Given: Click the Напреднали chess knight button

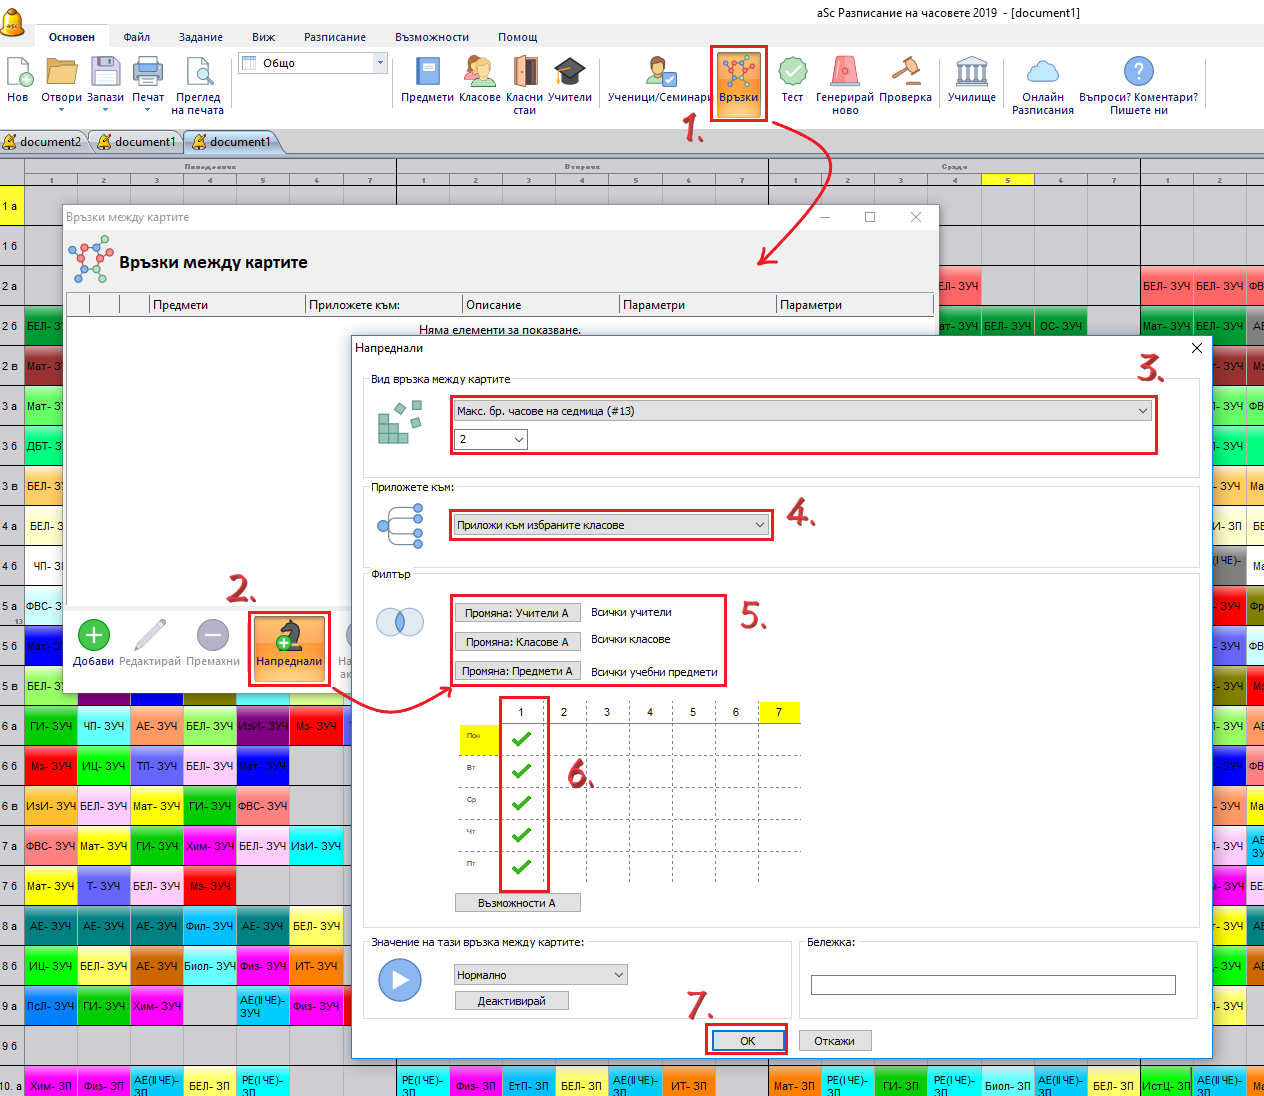Looking at the screenshot, I should pyautogui.click(x=289, y=645).
